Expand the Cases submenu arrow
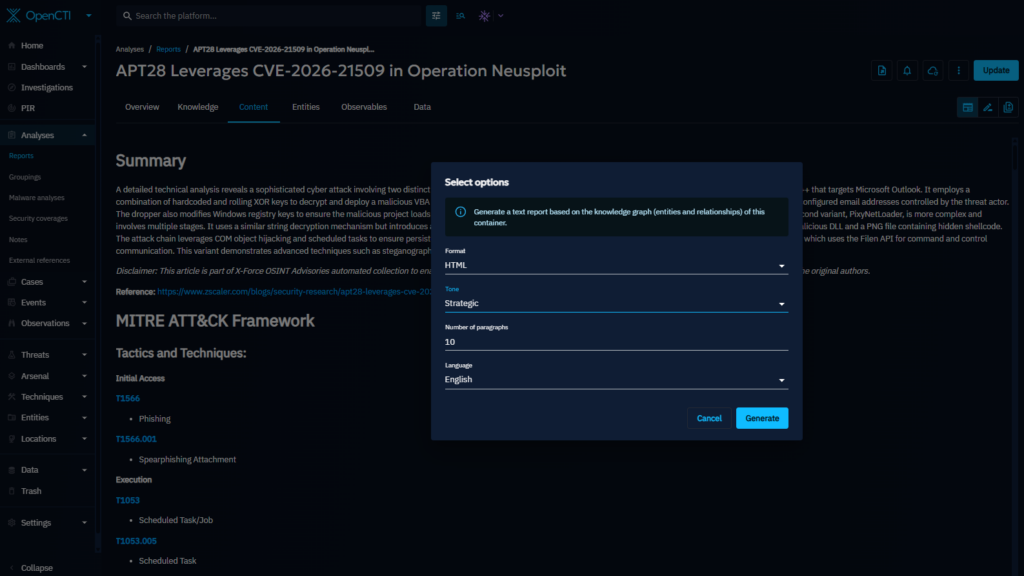The height and width of the screenshot is (576, 1024). pos(84,282)
